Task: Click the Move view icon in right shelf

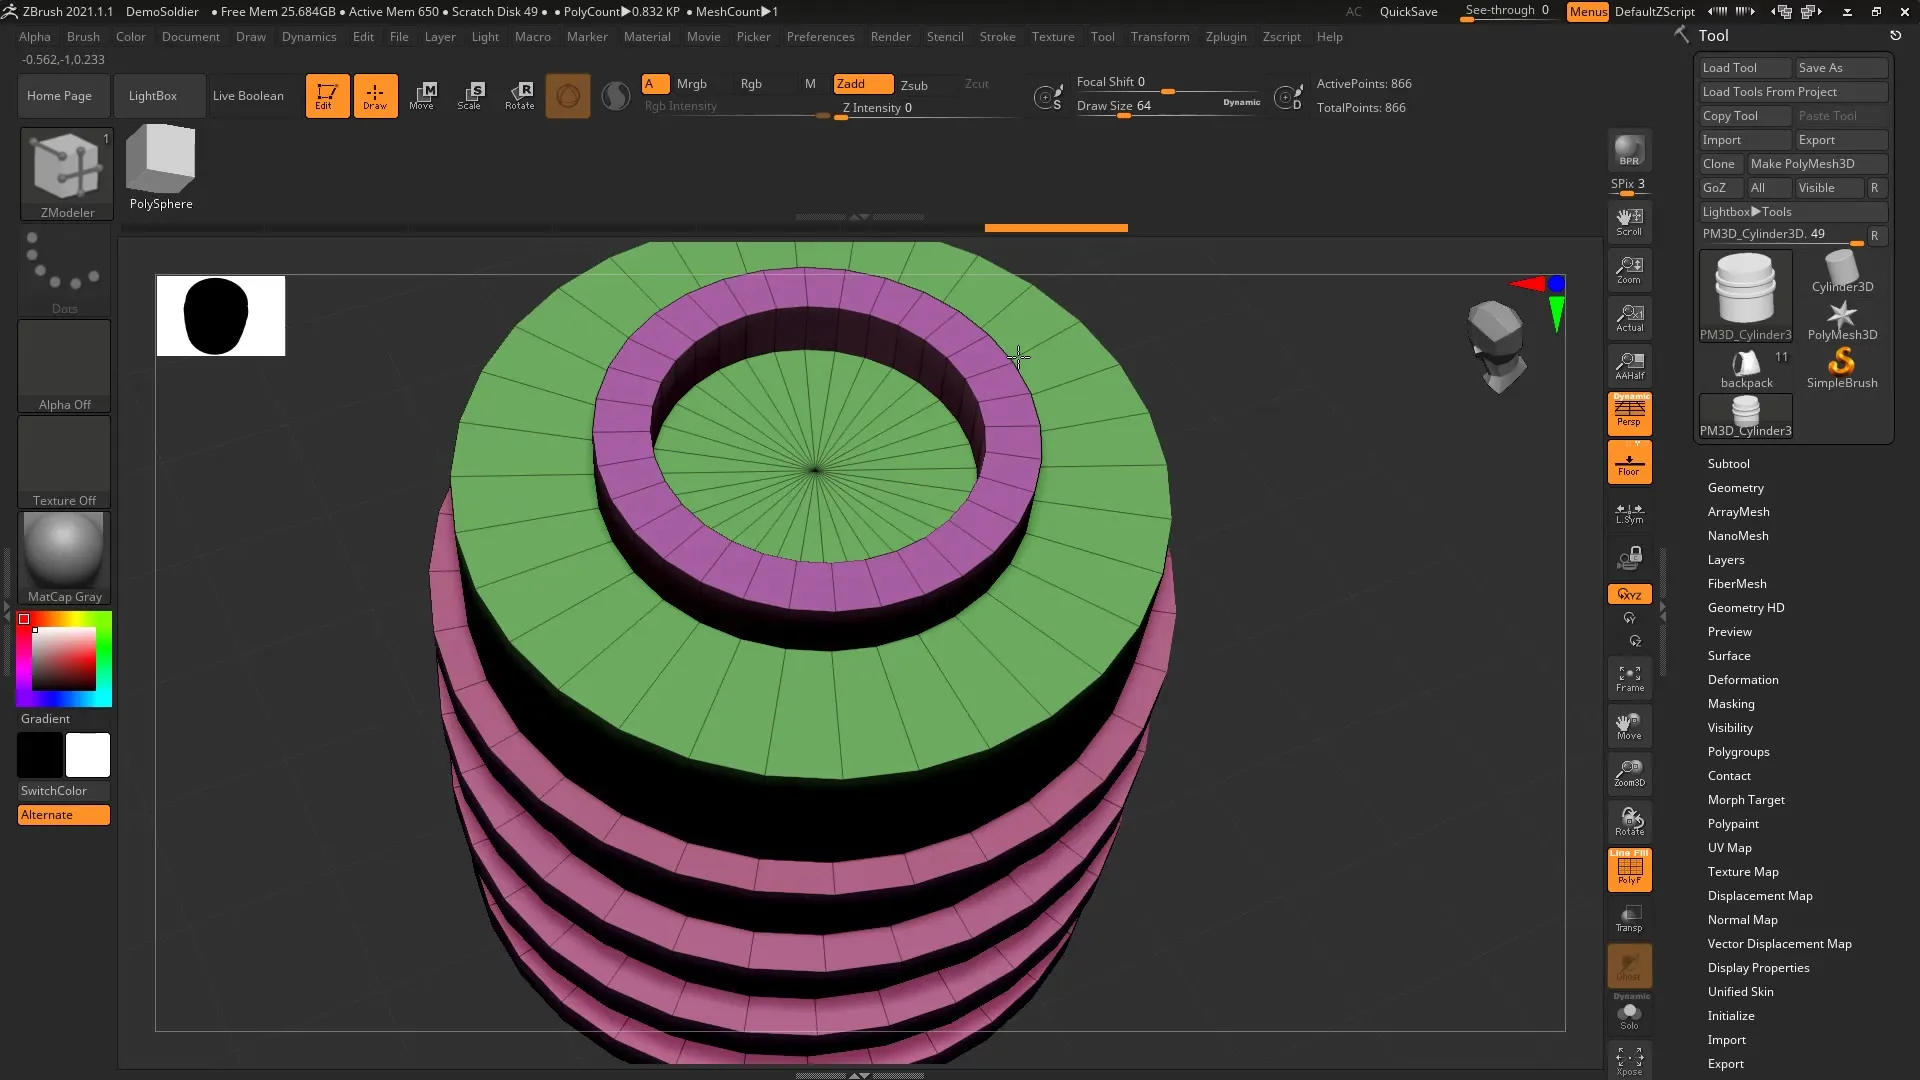Action: point(1629,726)
